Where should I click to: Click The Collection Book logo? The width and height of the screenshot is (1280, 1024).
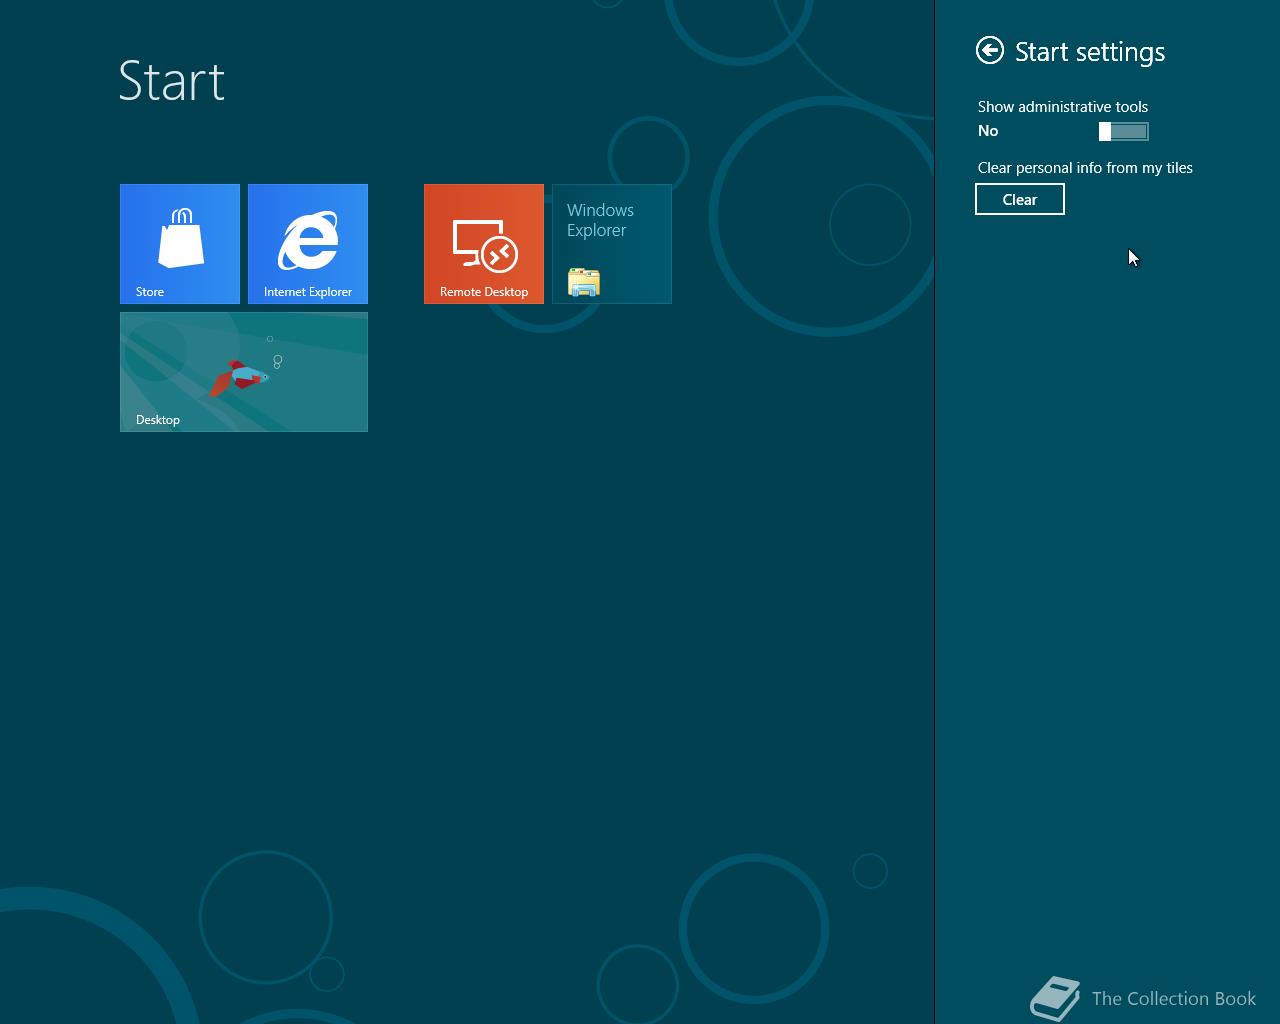[x=1055, y=997]
